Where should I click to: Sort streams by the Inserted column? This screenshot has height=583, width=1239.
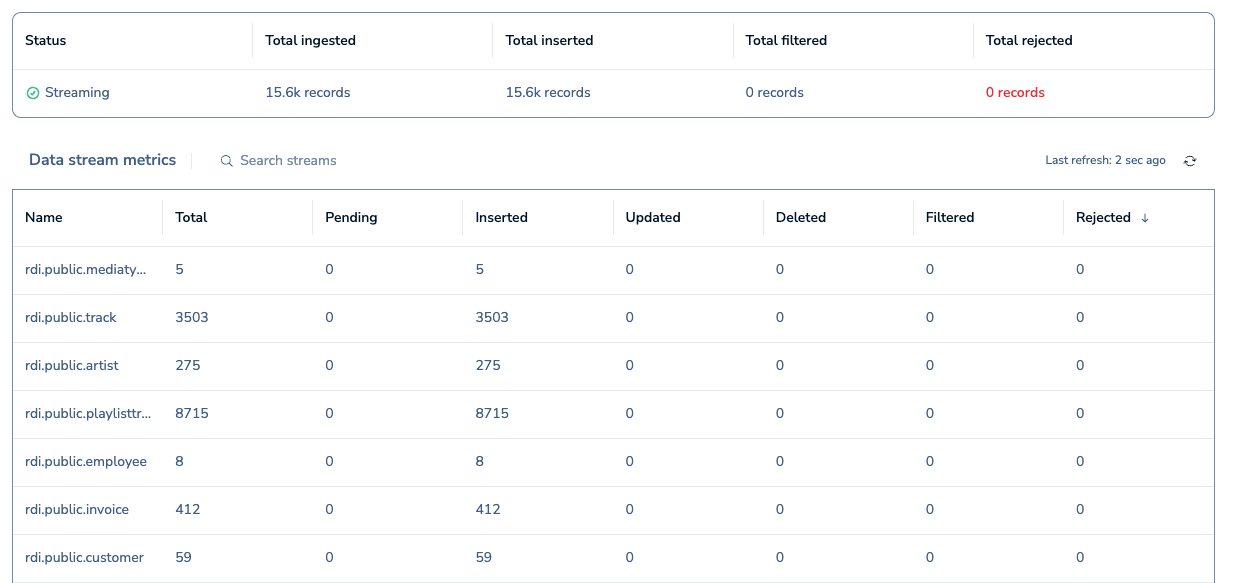pos(501,217)
